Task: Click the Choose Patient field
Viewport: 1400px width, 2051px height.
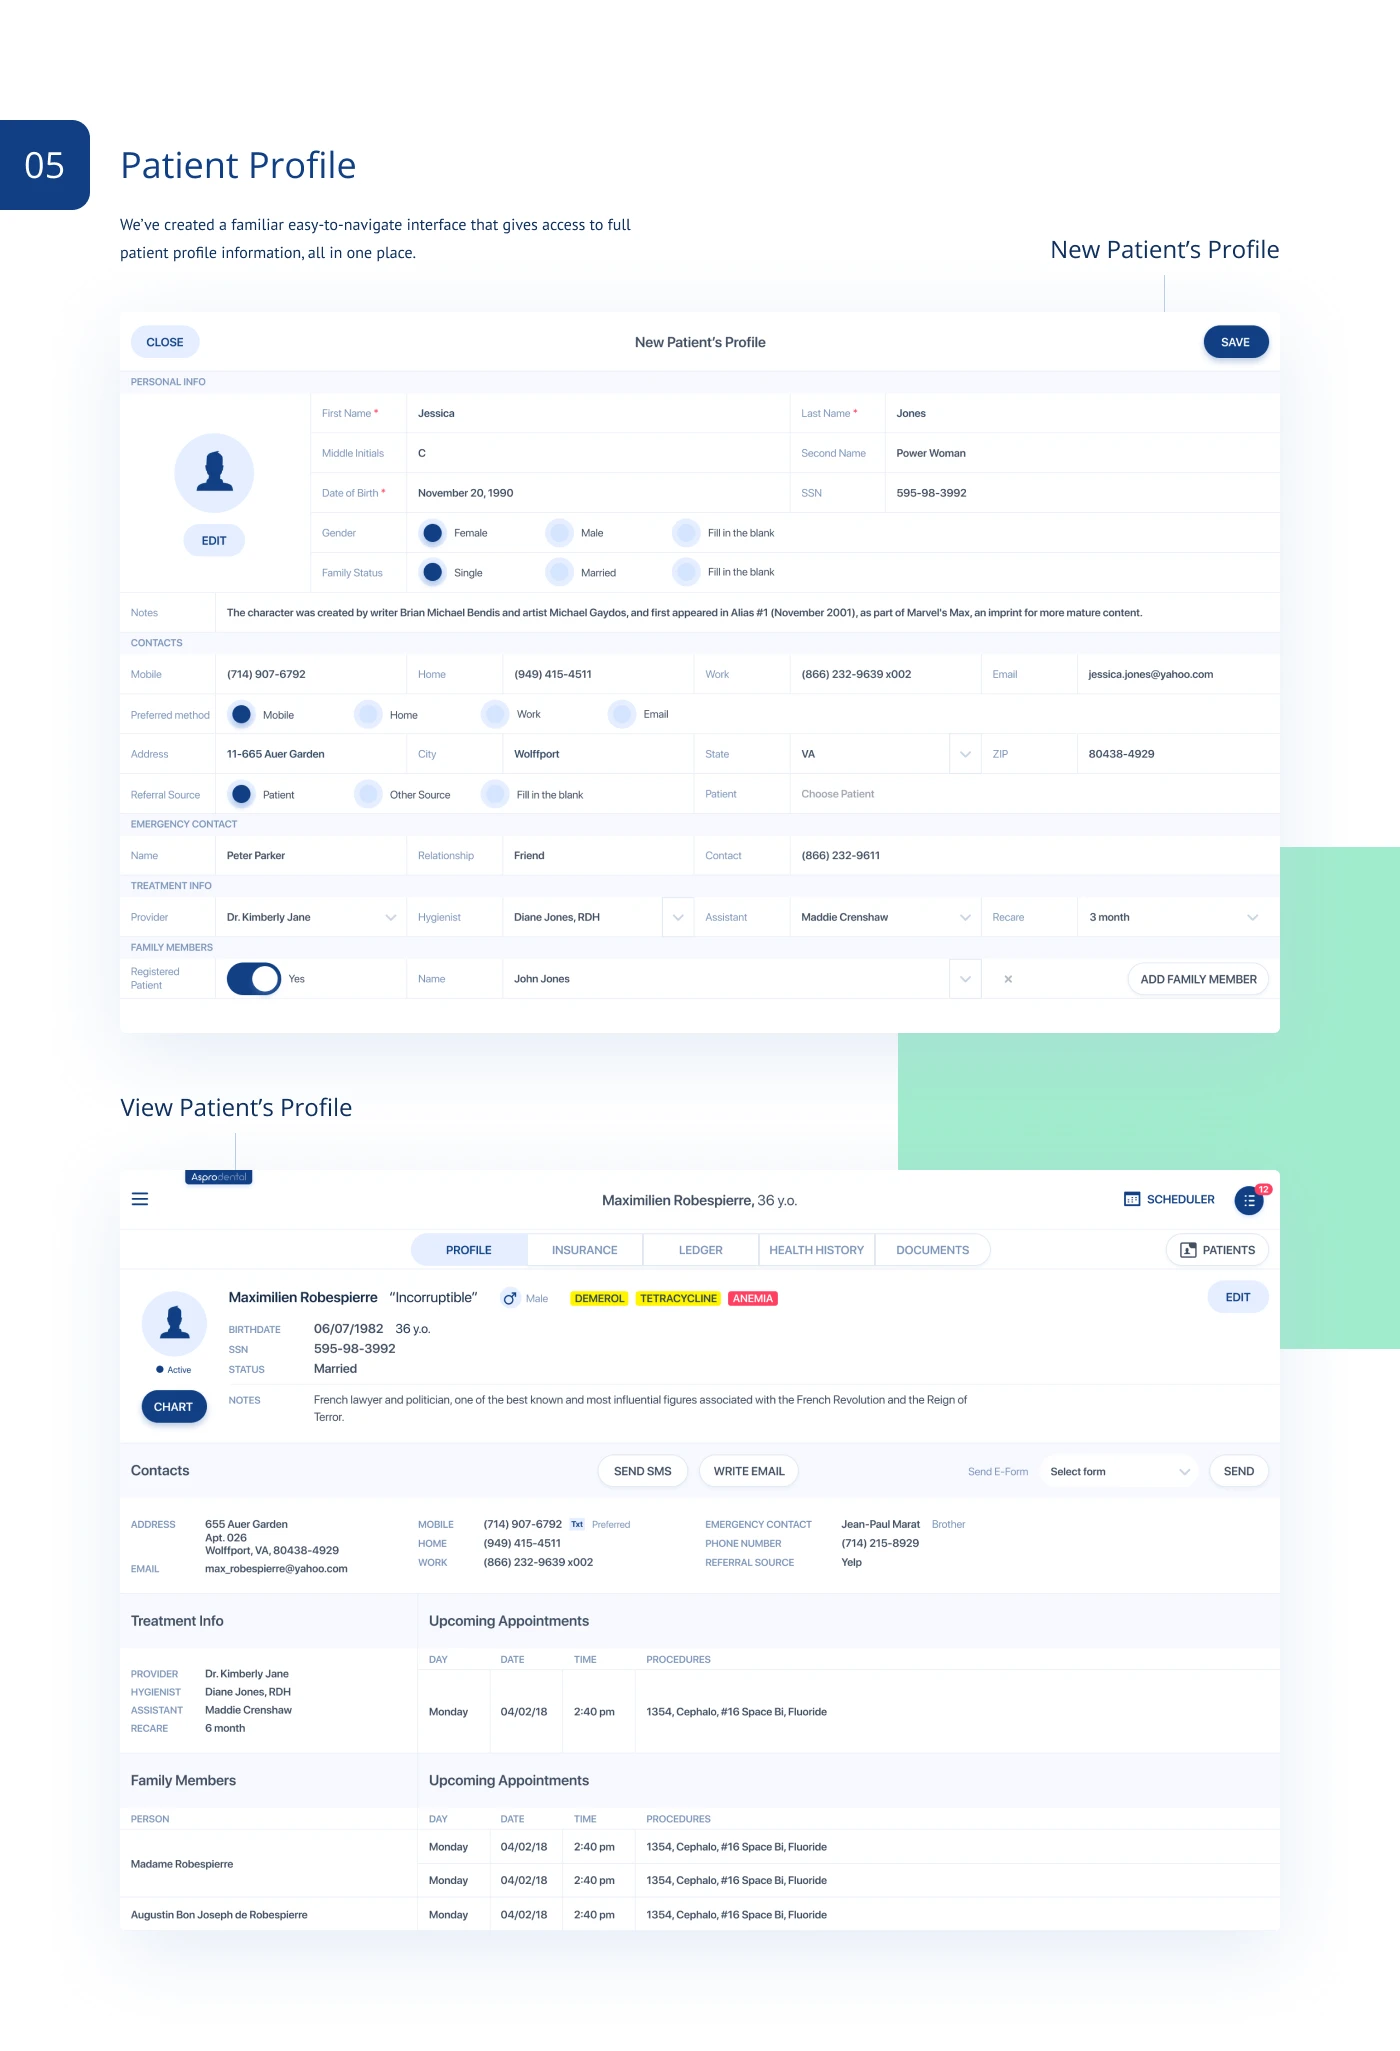Action: (x=1034, y=794)
